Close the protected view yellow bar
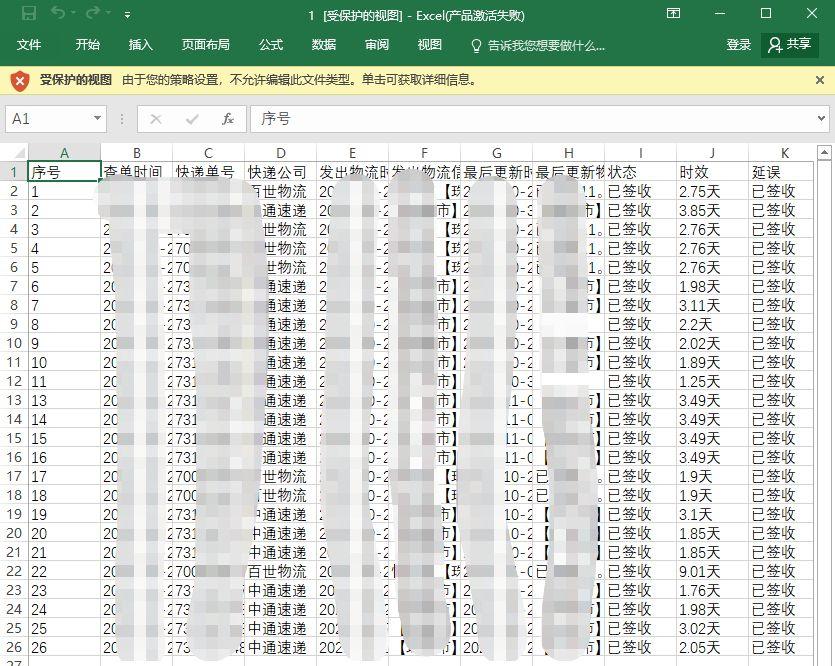Screen dimensions: 835x666 820,80
